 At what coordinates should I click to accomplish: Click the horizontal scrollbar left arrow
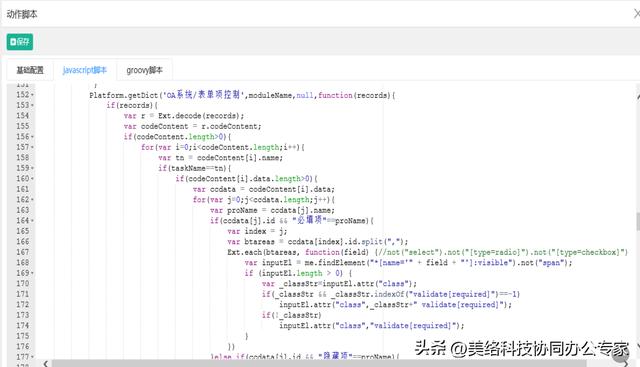pos(45,363)
